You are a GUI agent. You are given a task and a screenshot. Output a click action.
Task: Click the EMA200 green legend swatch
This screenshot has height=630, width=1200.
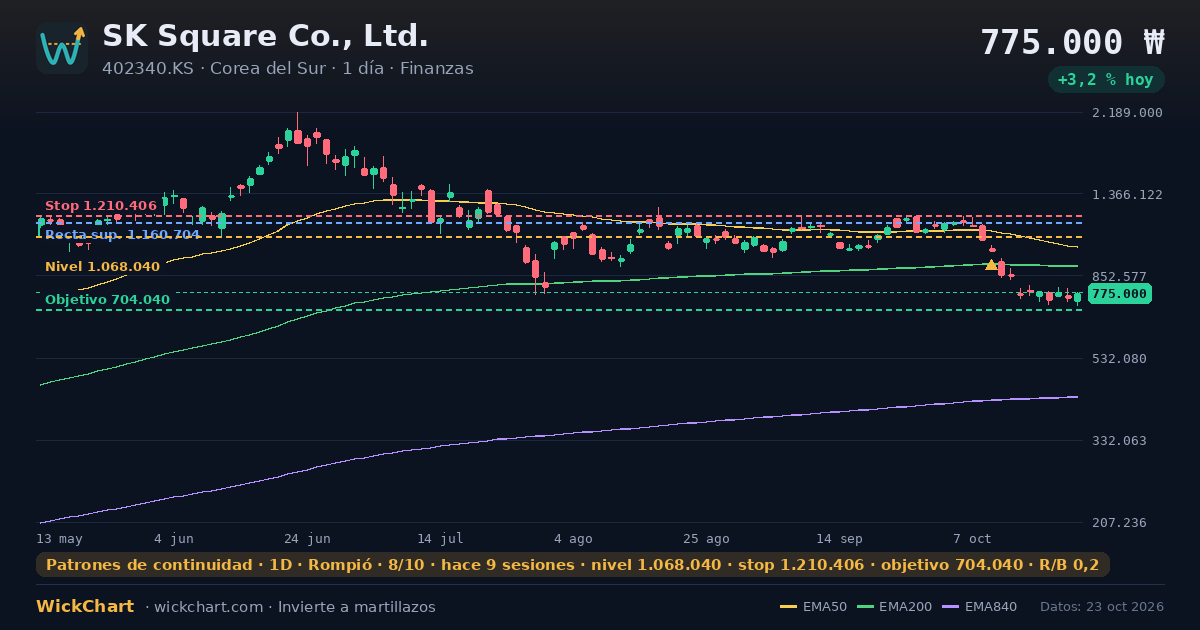coord(865,607)
